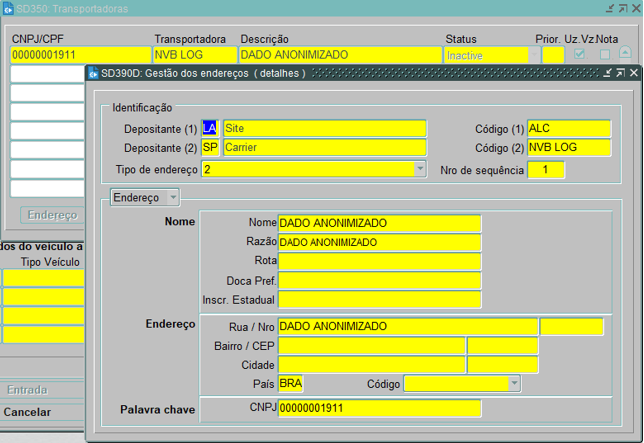Open the Código dropdown next to País

(x=514, y=383)
